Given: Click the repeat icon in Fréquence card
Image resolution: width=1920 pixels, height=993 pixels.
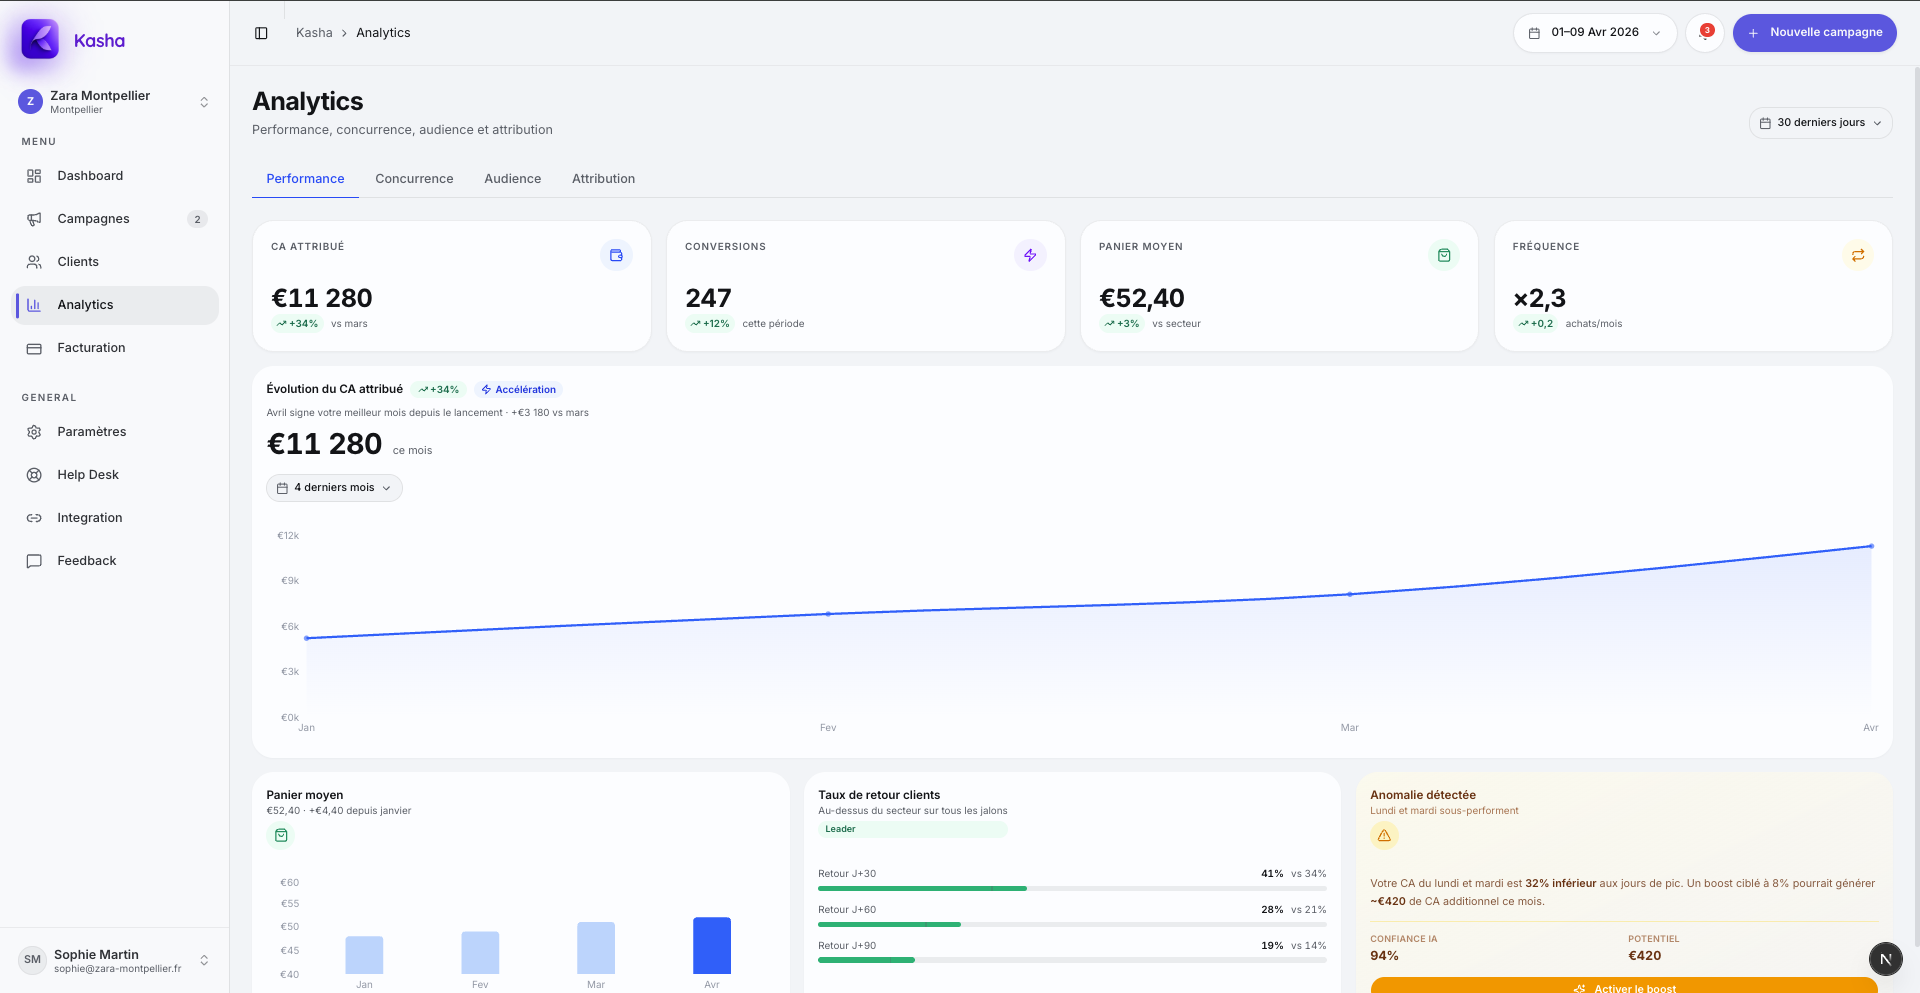Looking at the screenshot, I should pos(1858,256).
